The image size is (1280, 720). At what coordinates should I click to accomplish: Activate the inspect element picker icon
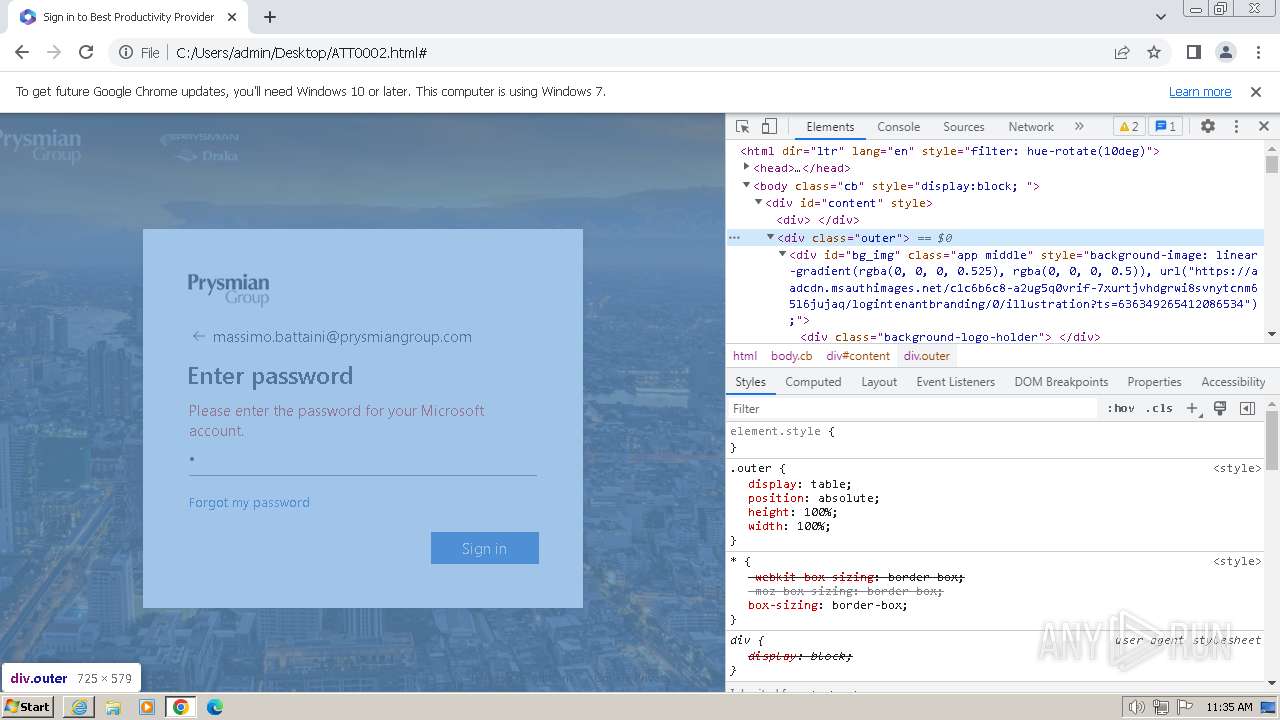pyautogui.click(x=742, y=127)
